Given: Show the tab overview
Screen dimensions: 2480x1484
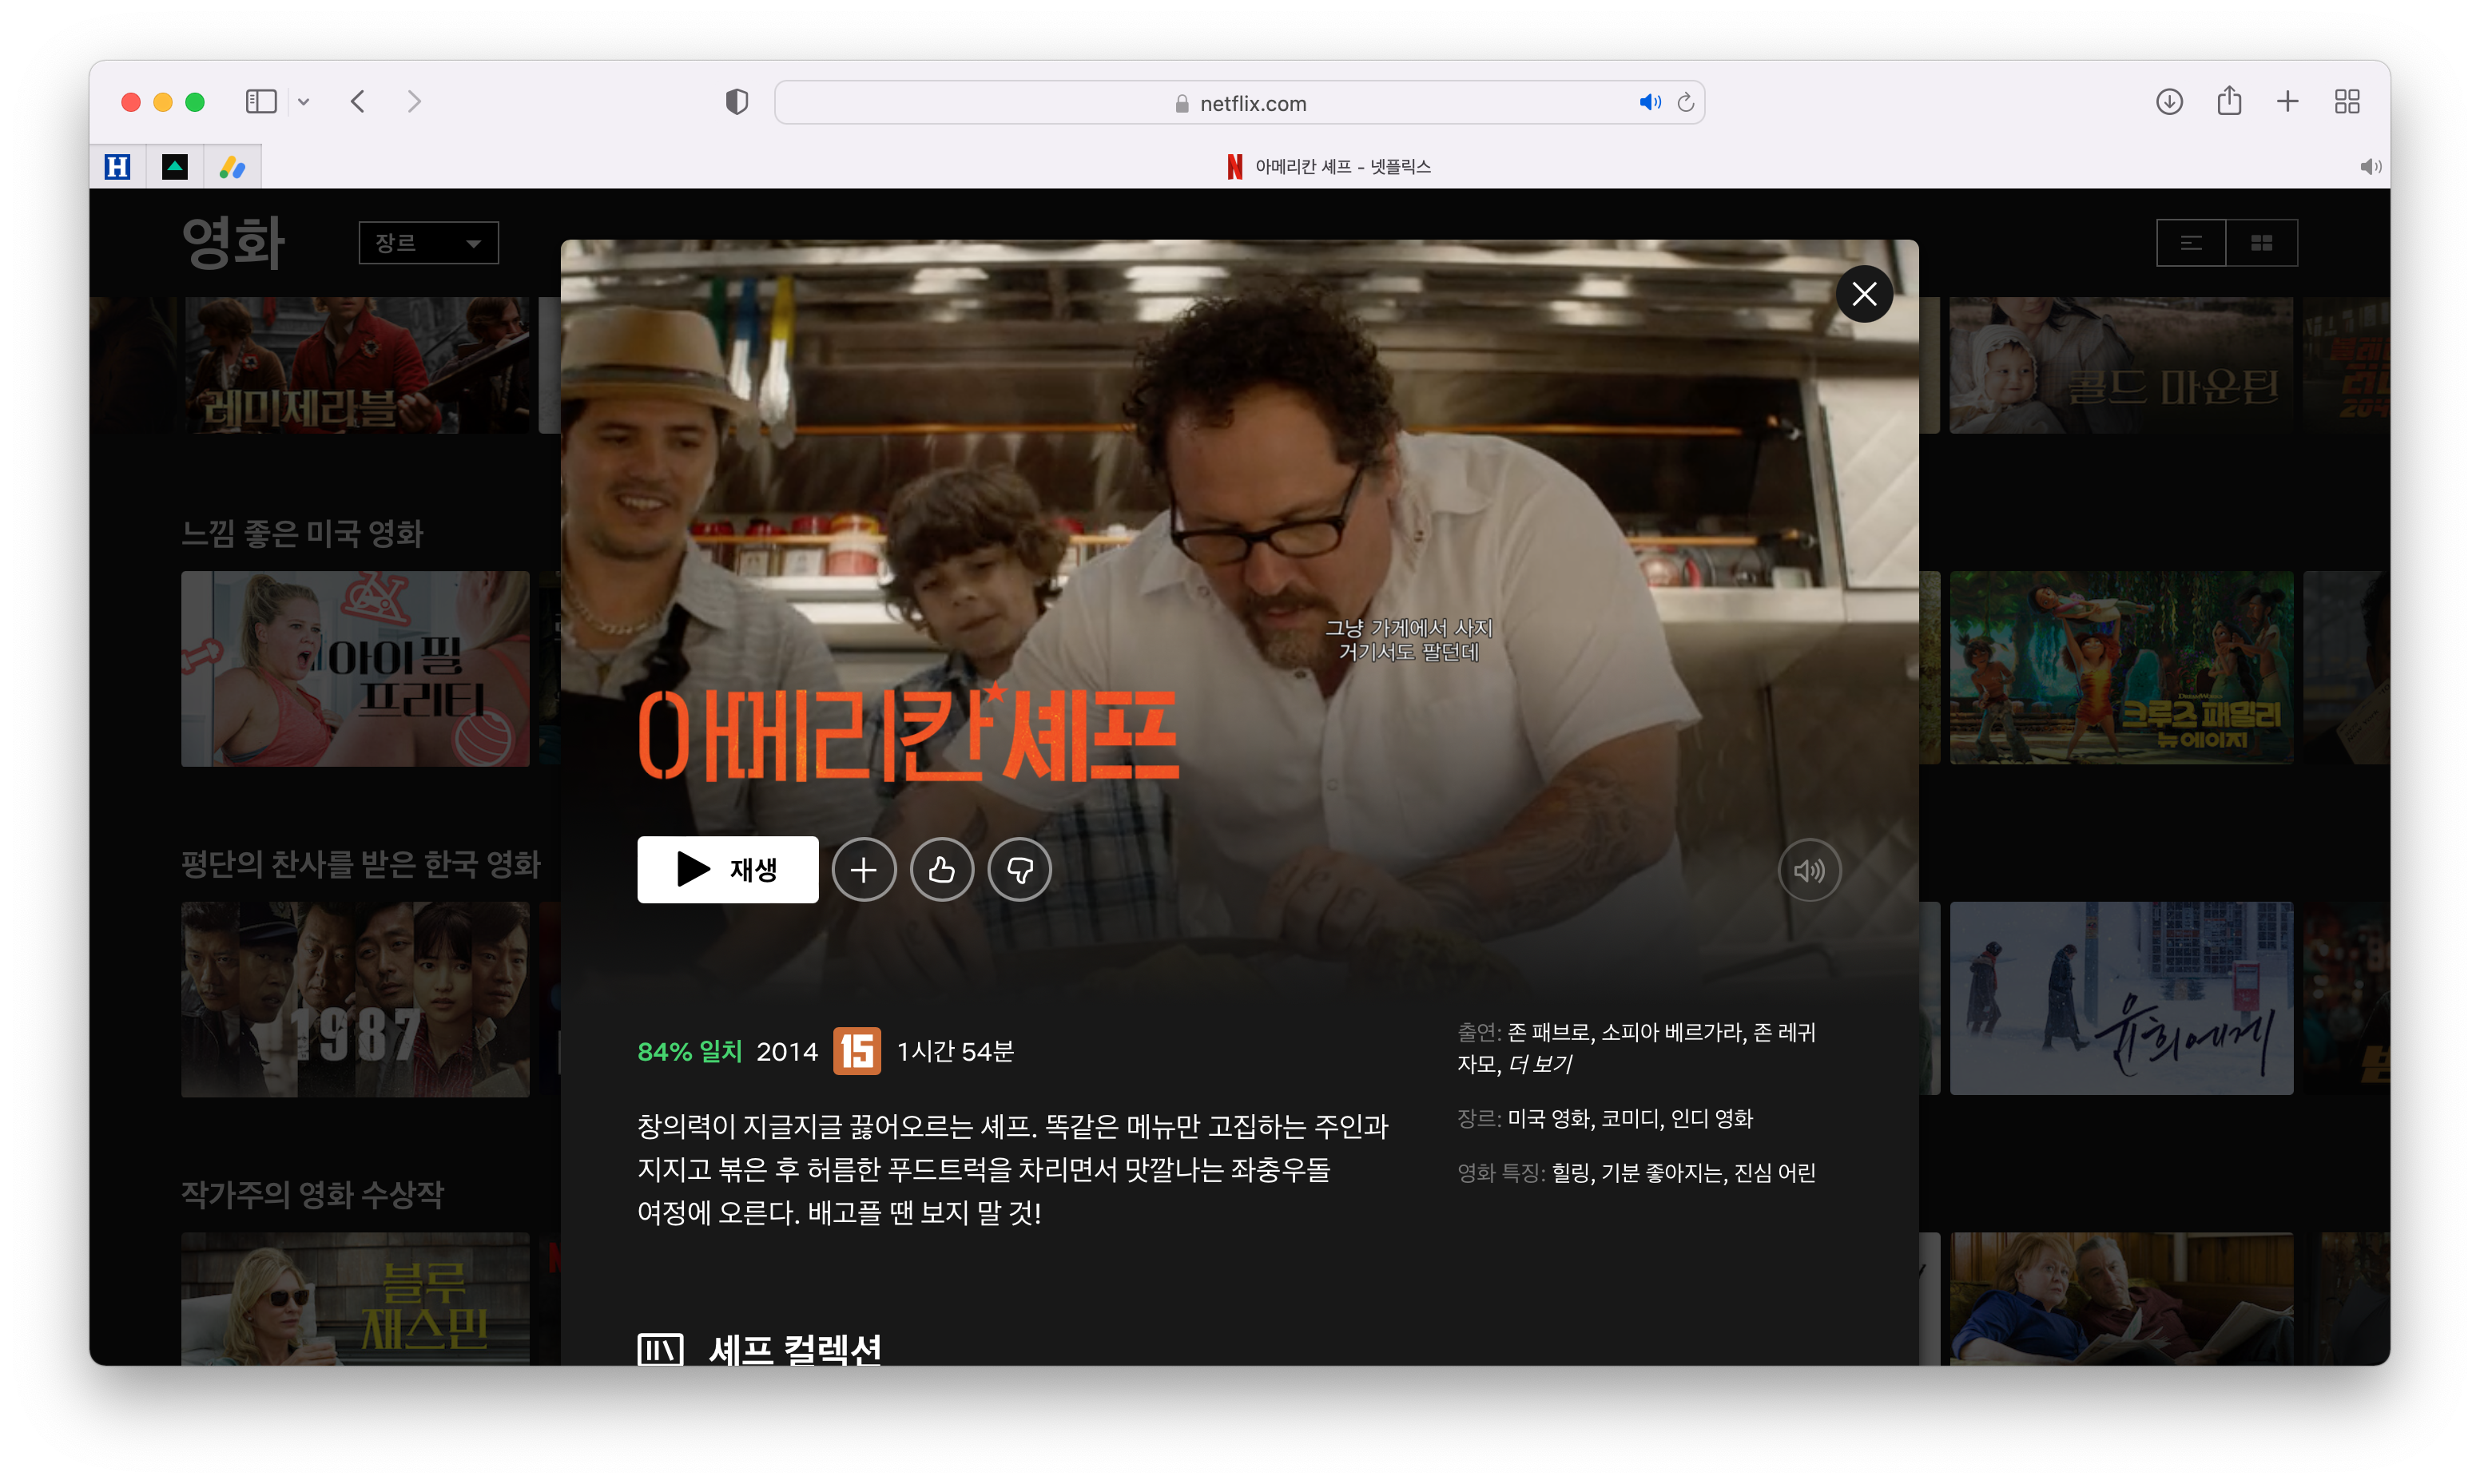Looking at the screenshot, I should pyautogui.click(x=2346, y=101).
